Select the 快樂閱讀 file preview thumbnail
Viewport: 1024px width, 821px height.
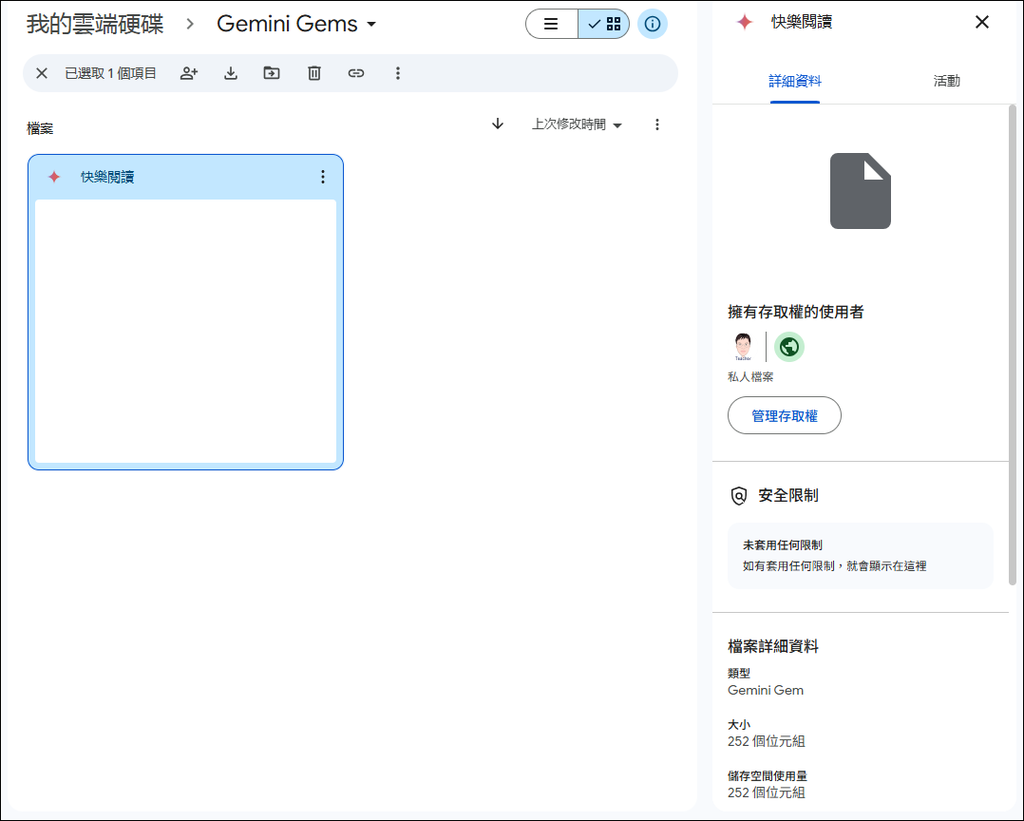click(185, 331)
